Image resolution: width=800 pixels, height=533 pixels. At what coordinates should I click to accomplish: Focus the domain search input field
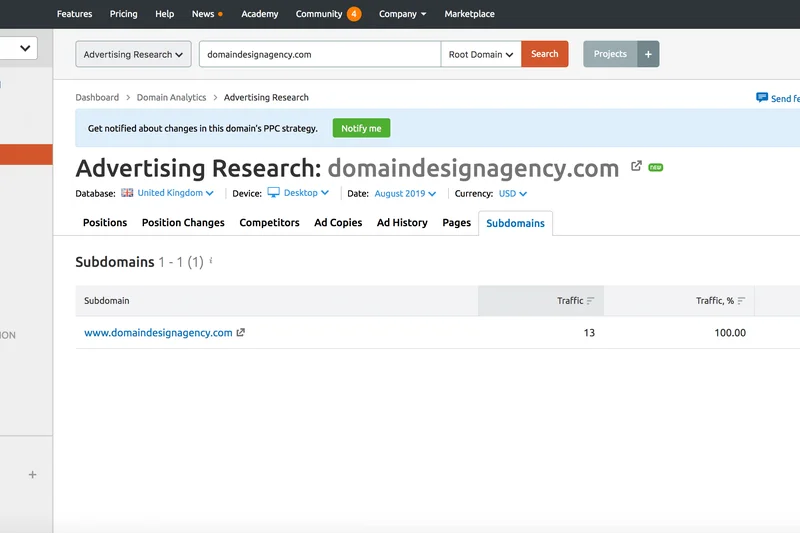(x=320, y=54)
